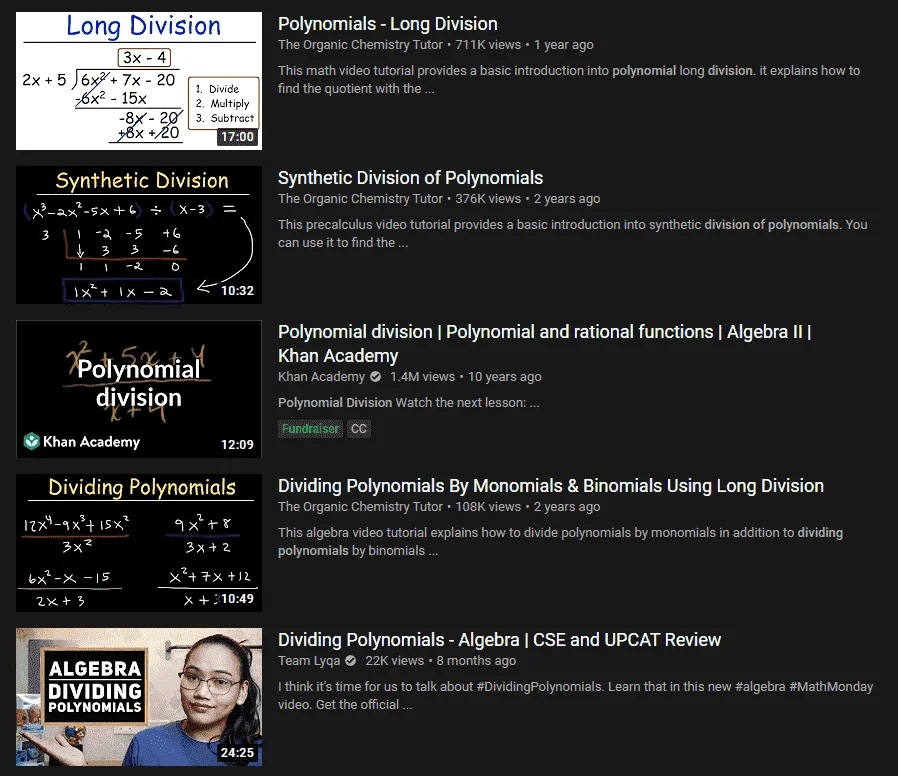Viewport: 898px width, 776px height.
Task: Click the 17:00 duration badge
Action: coord(237,137)
